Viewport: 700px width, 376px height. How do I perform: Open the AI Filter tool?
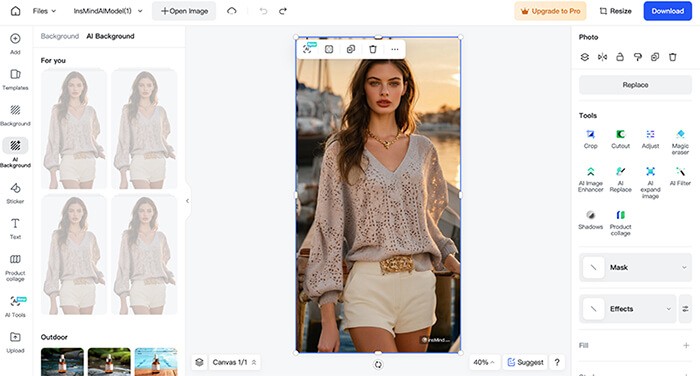(x=680, y=176)
